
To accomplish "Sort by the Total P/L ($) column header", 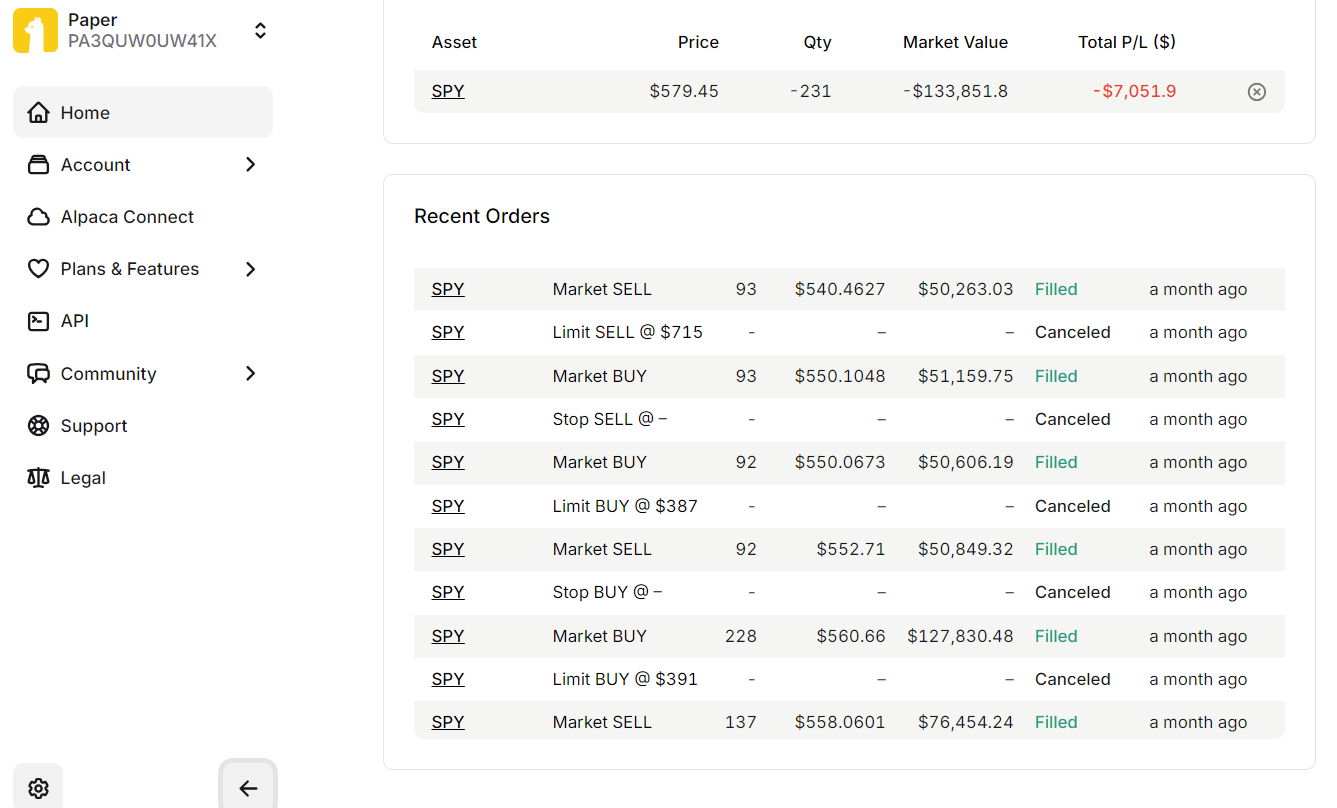I will pyautogui.click(x=1126, y=42).
